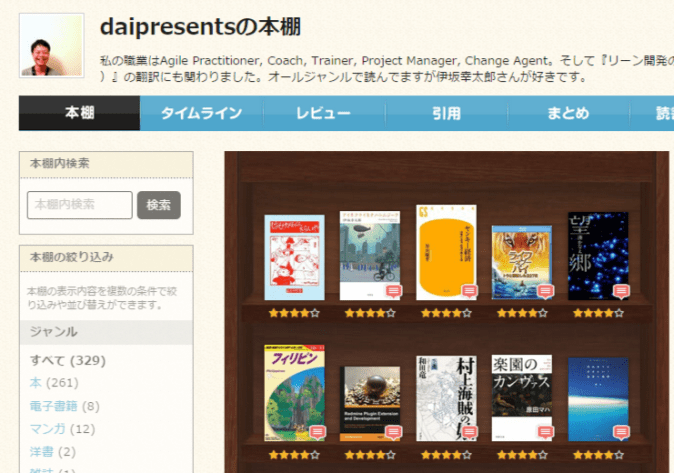Click review bubble on Redmine Plugin book

(x=393, y=432)
